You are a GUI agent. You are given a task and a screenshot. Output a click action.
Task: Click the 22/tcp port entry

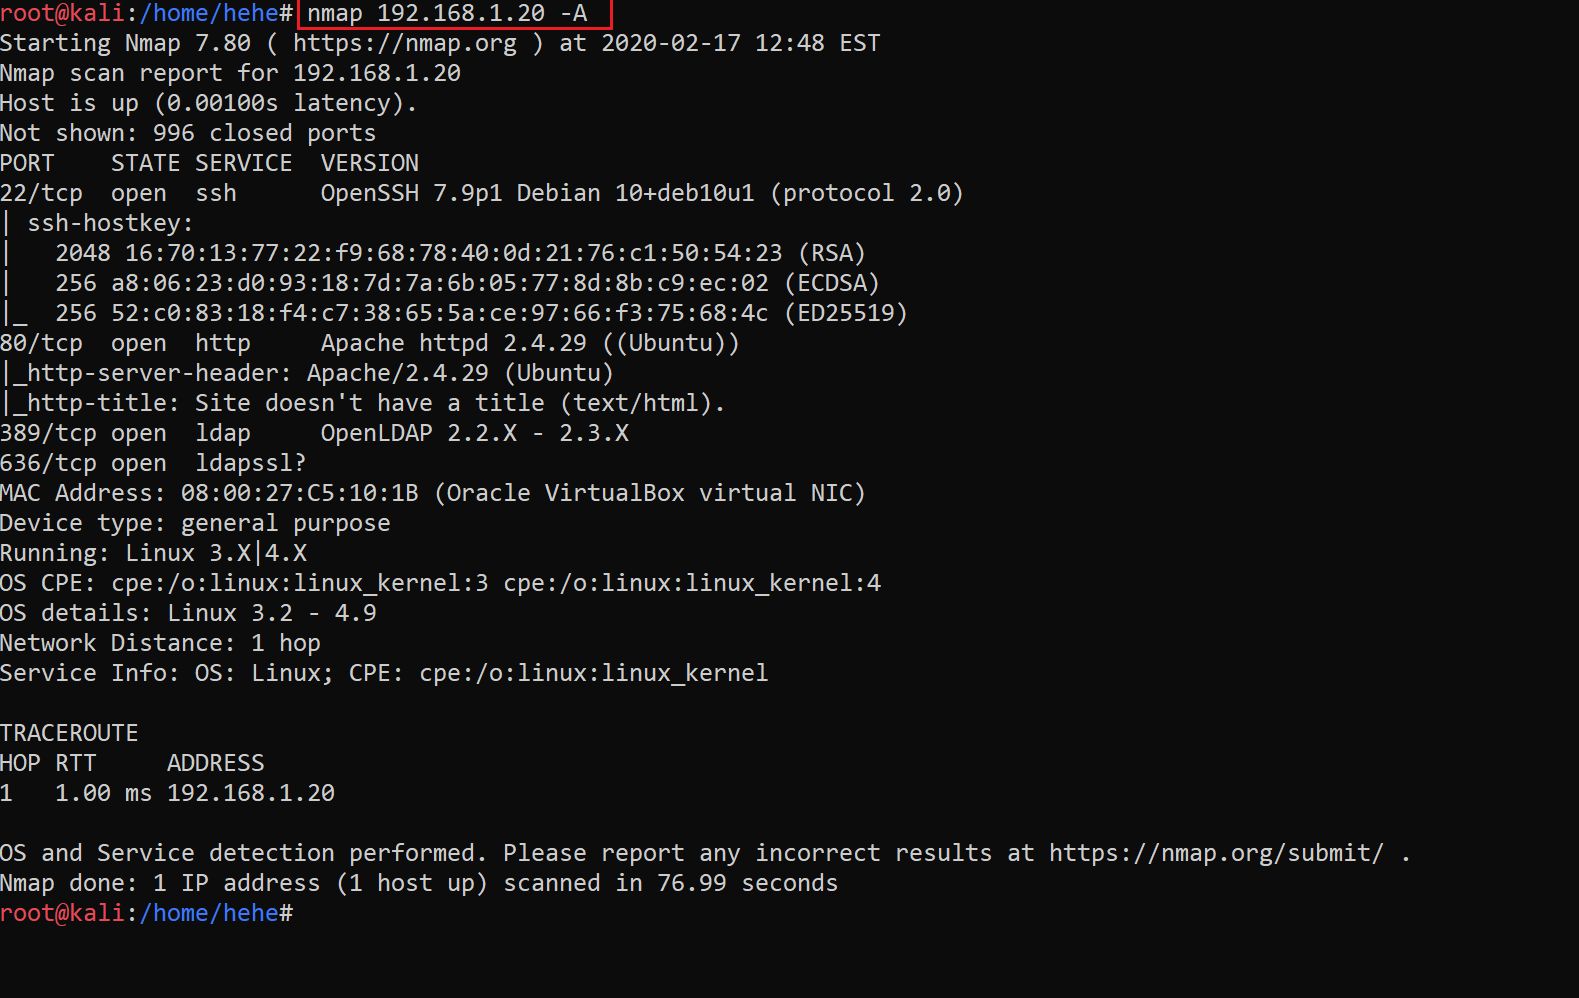pos(41,193)
